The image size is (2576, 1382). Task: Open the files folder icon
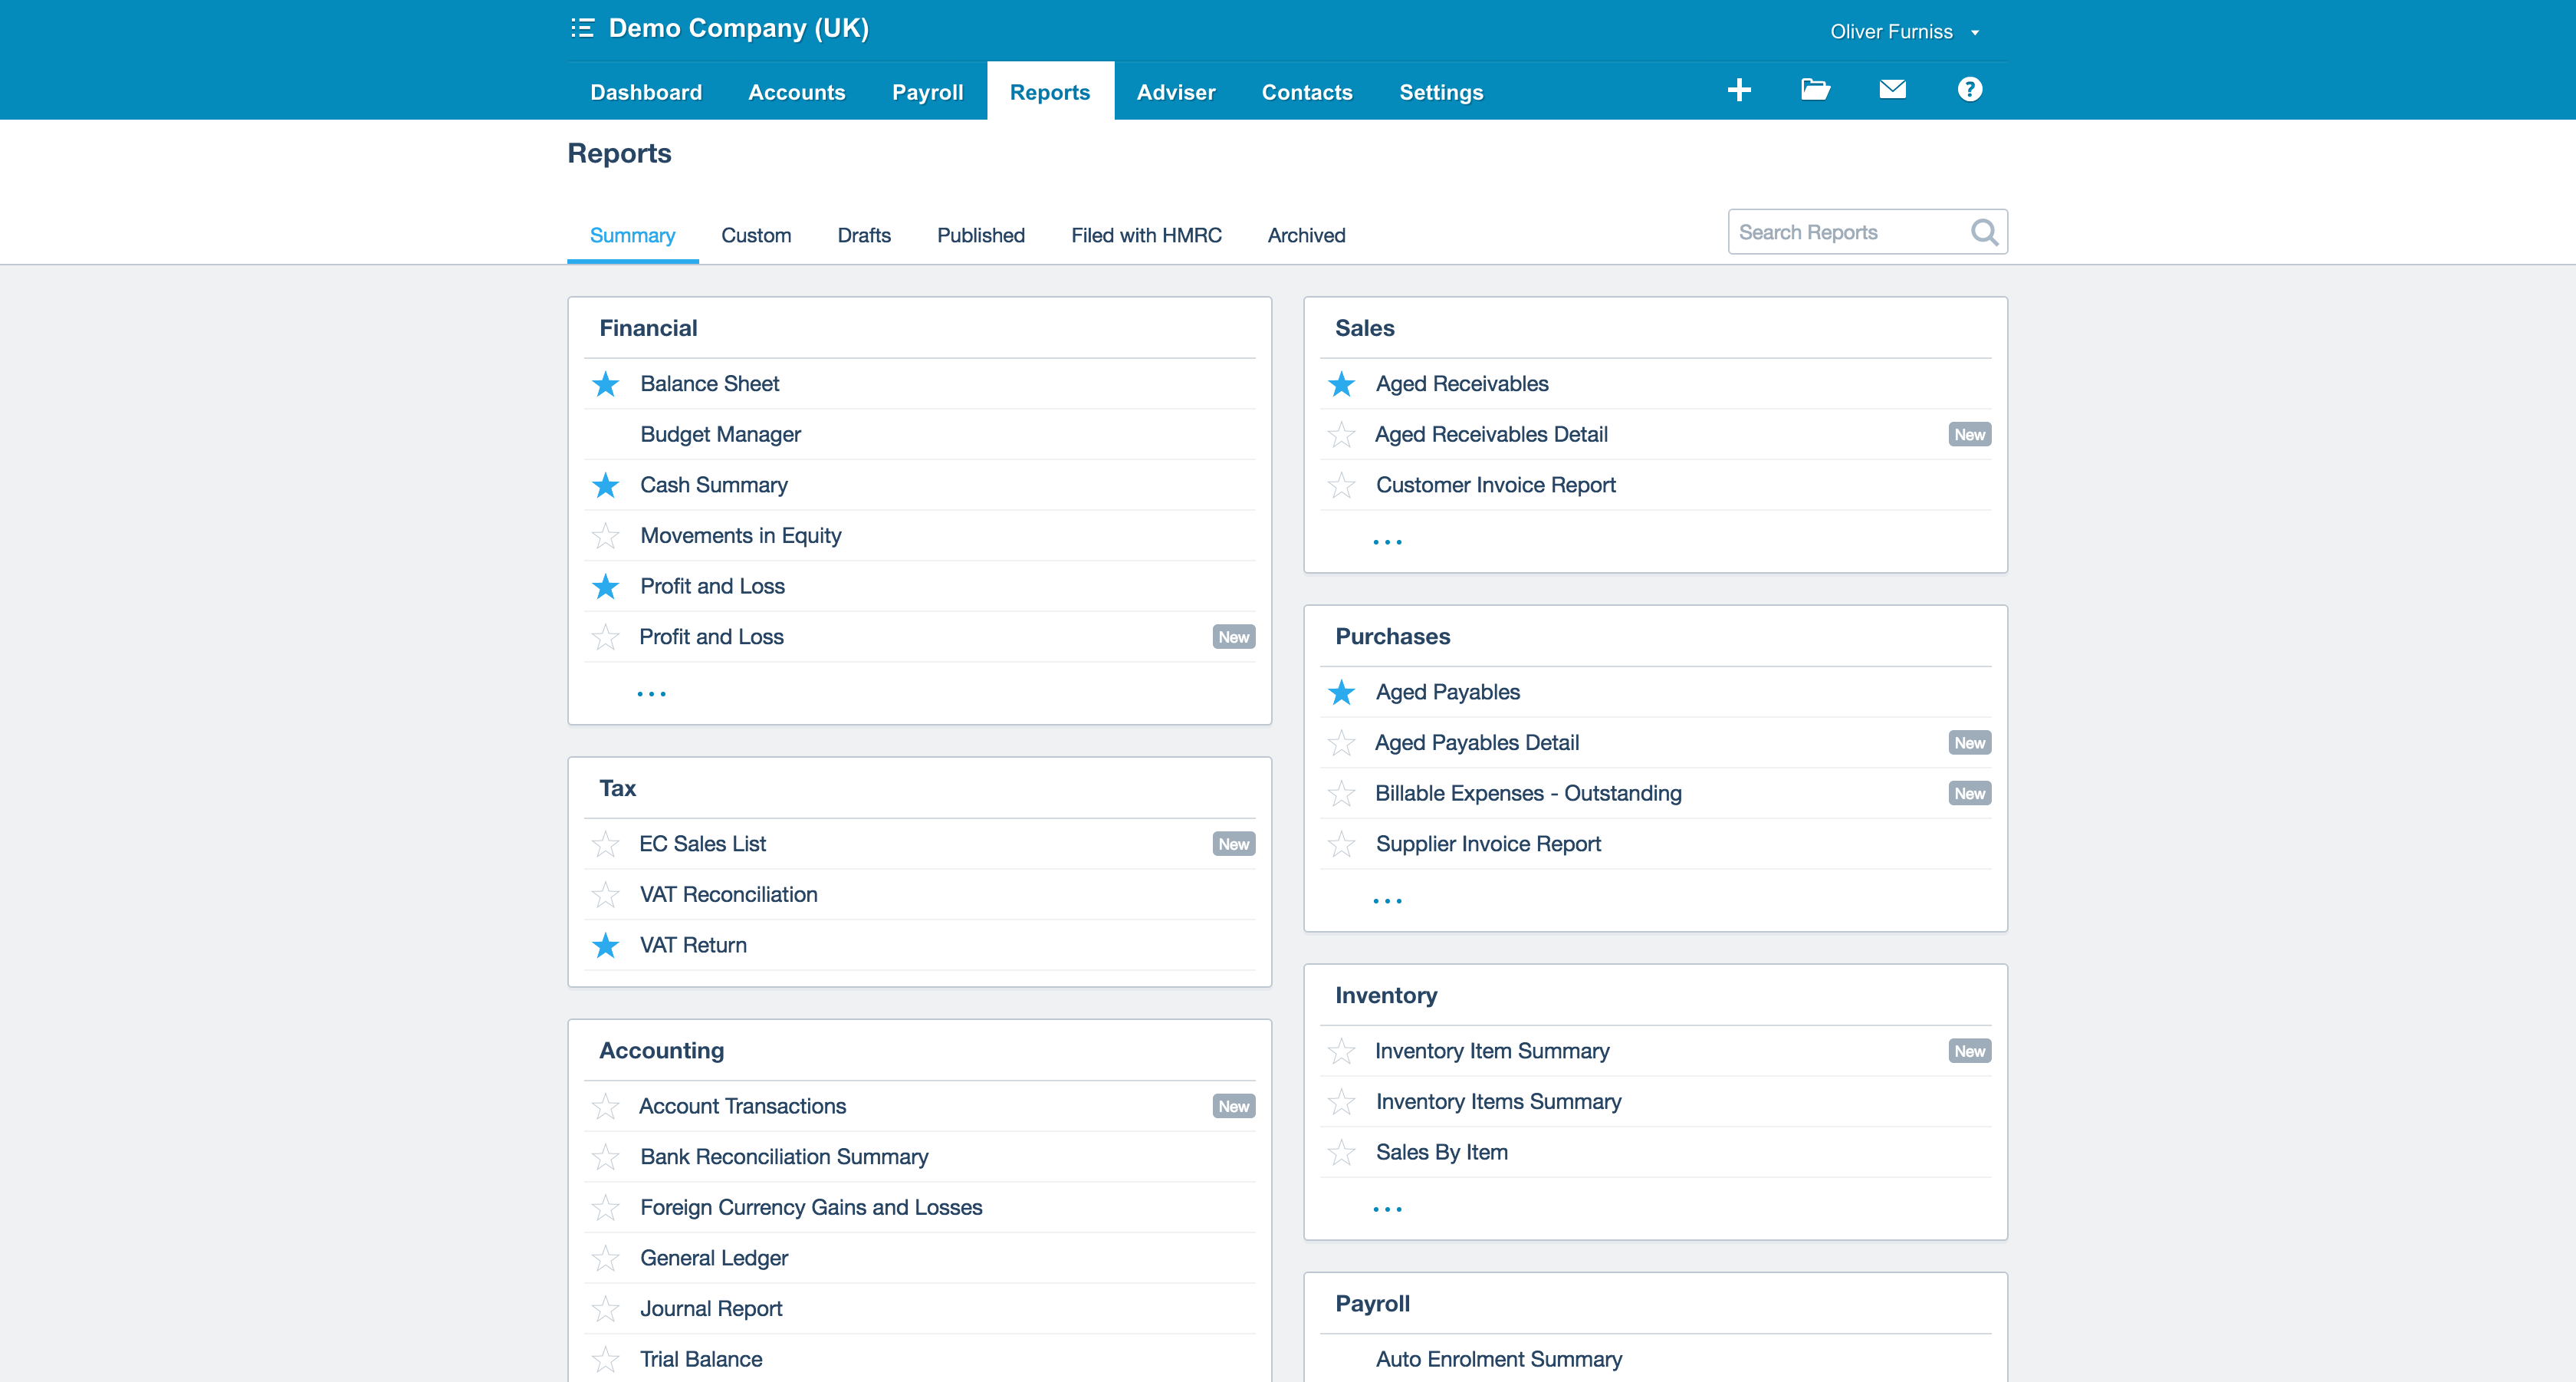click(1815, 90)
